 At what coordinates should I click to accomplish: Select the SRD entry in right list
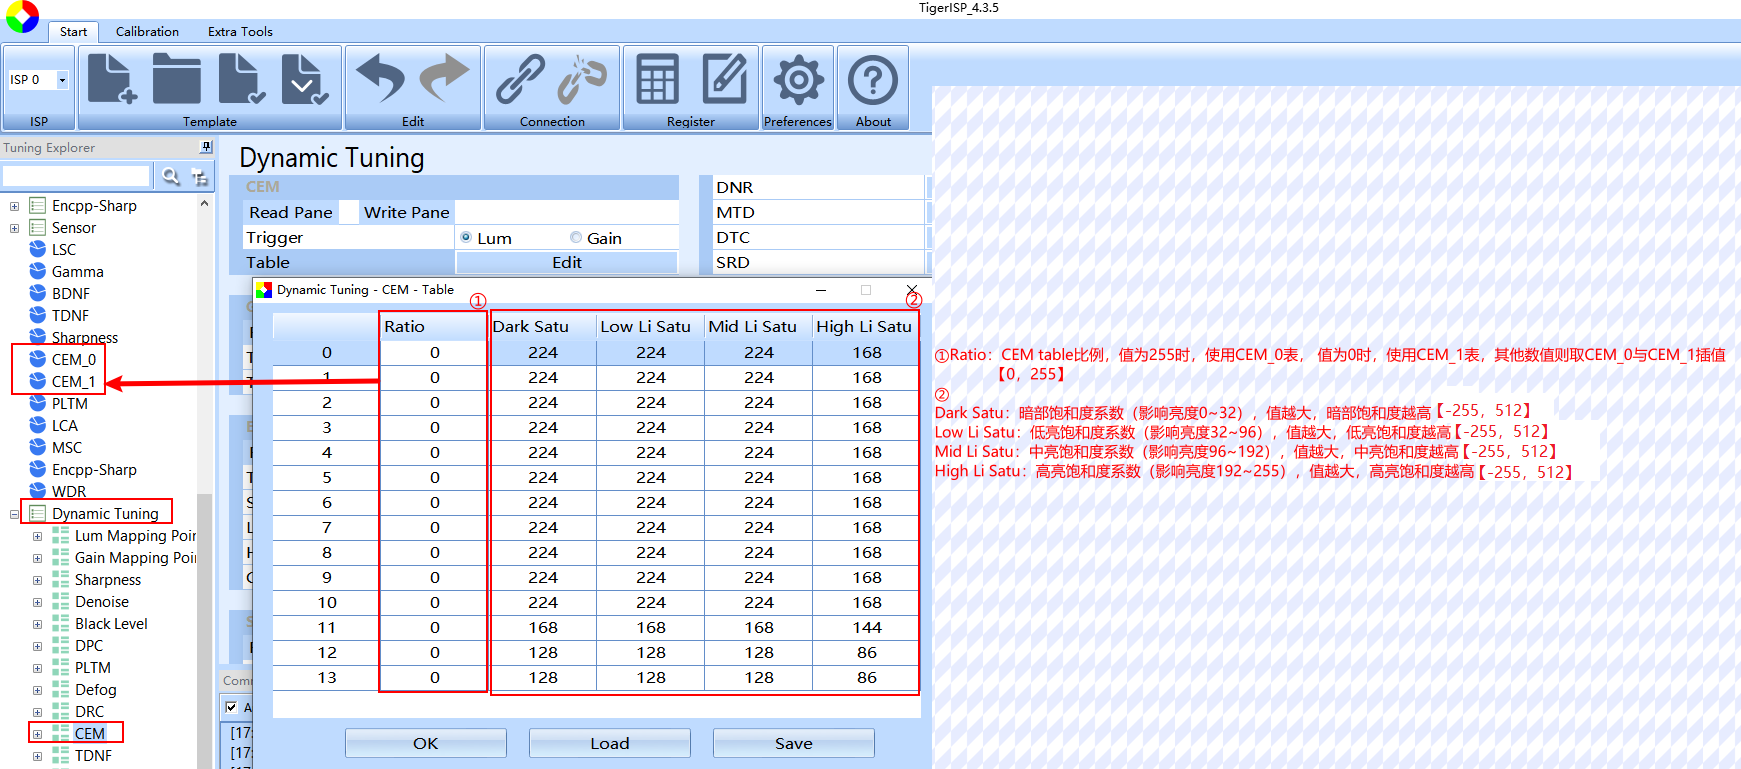pos(819,262)
